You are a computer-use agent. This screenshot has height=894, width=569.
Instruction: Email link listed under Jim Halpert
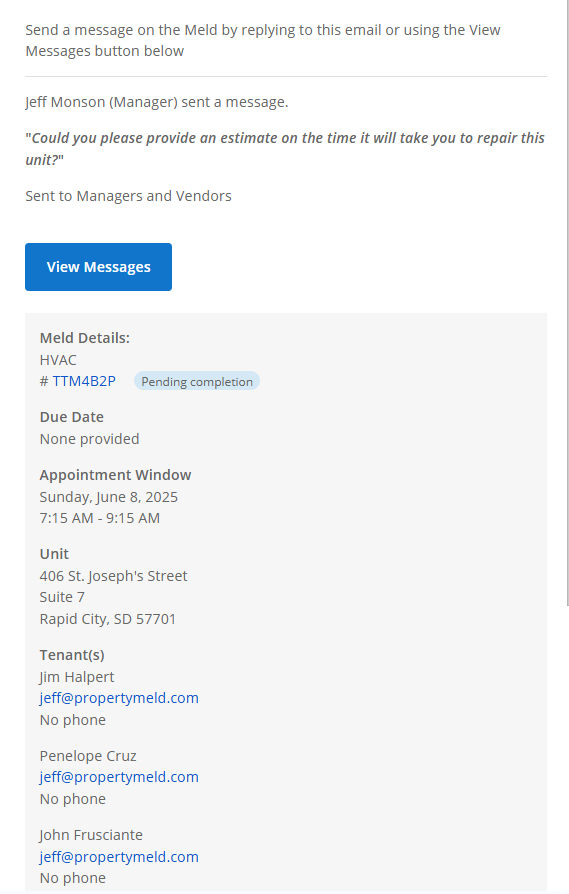[119, 698]
